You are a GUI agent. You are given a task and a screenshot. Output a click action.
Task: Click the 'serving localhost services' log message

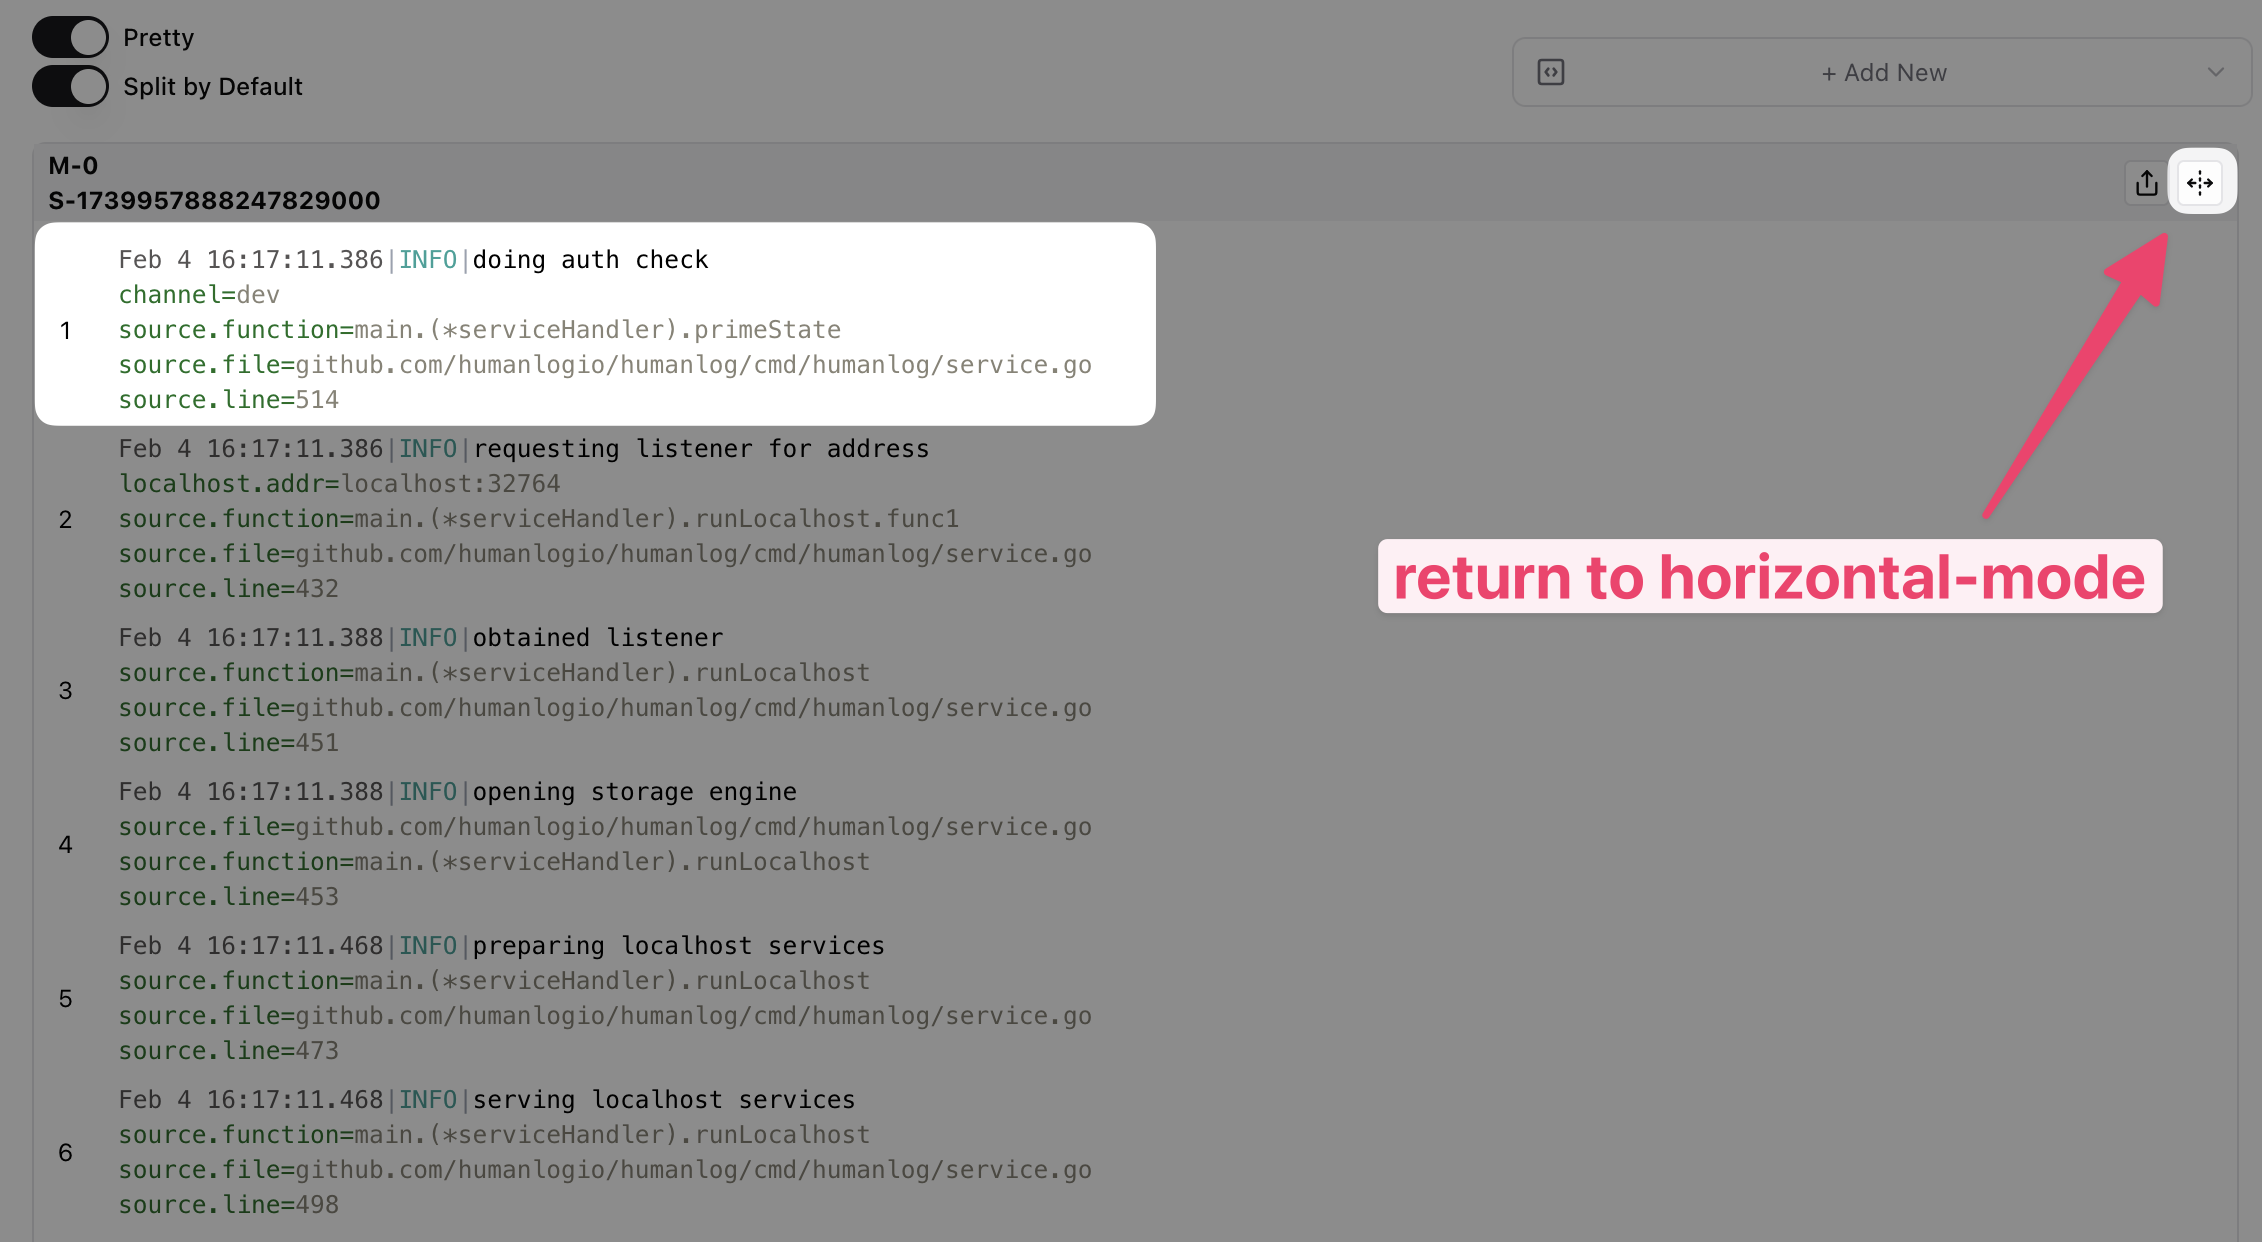664,1100
